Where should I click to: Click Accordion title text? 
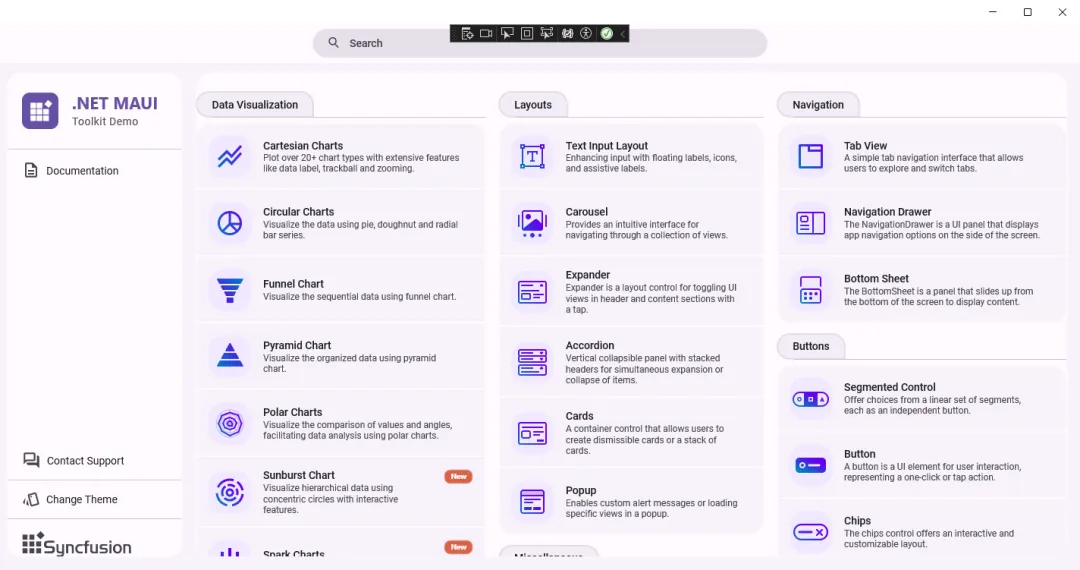coord(590,346)
